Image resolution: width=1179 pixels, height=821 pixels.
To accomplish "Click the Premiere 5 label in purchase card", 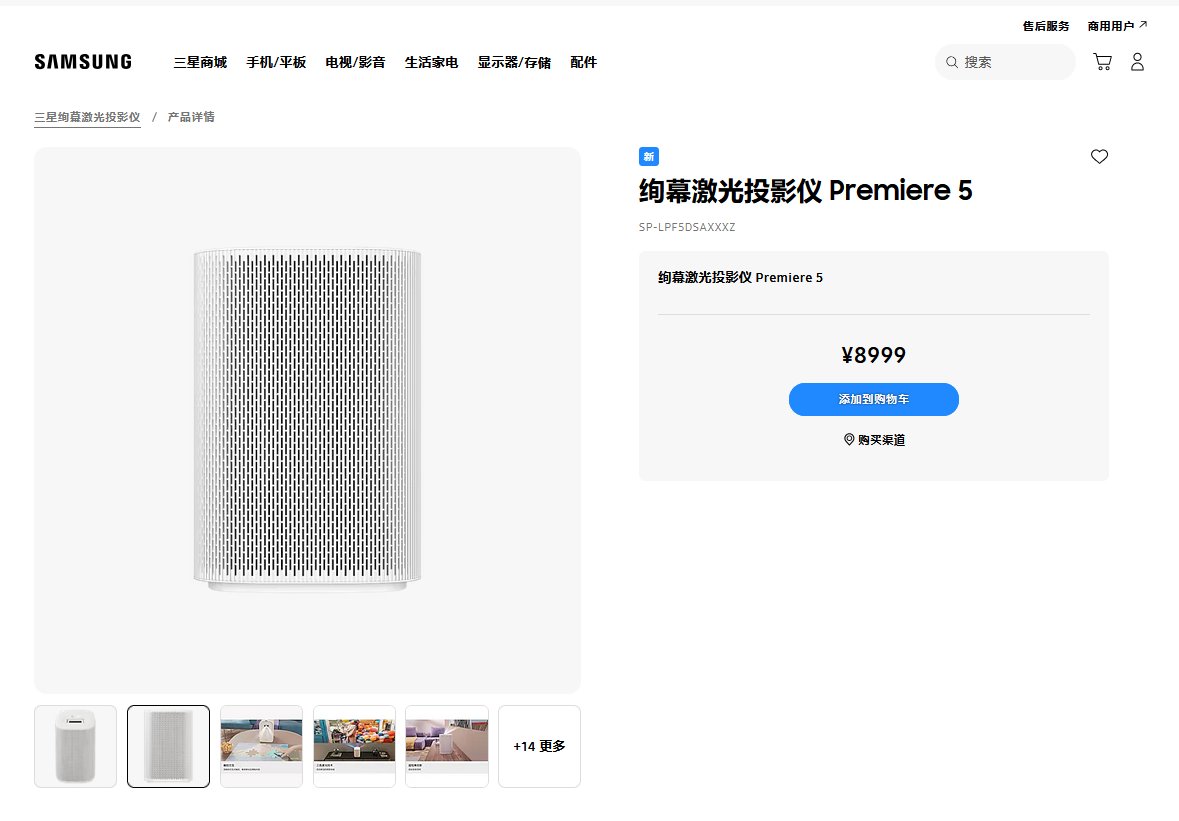I will click(x=741, y=277).
